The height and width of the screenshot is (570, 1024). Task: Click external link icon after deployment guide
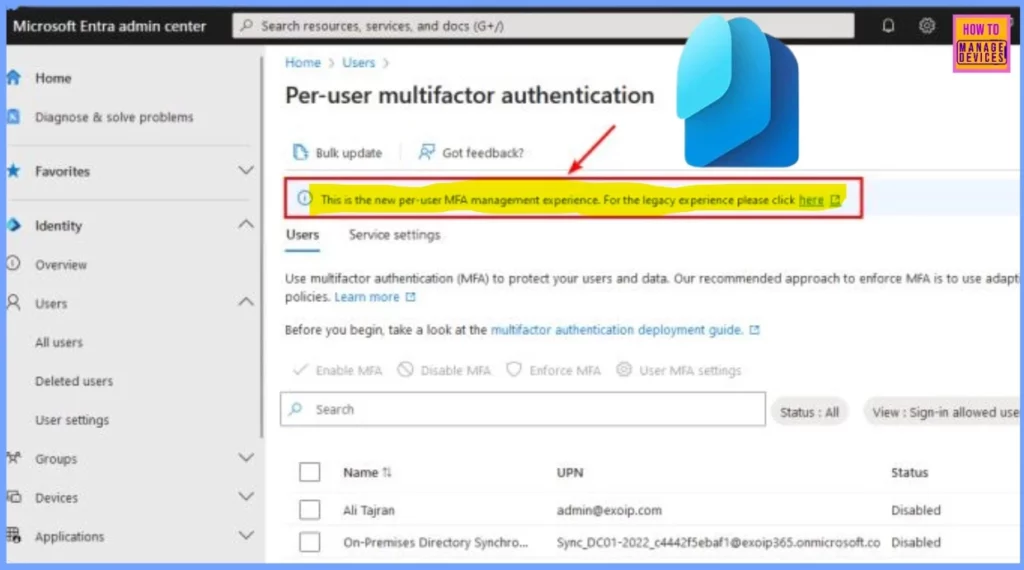click(754, 330)
